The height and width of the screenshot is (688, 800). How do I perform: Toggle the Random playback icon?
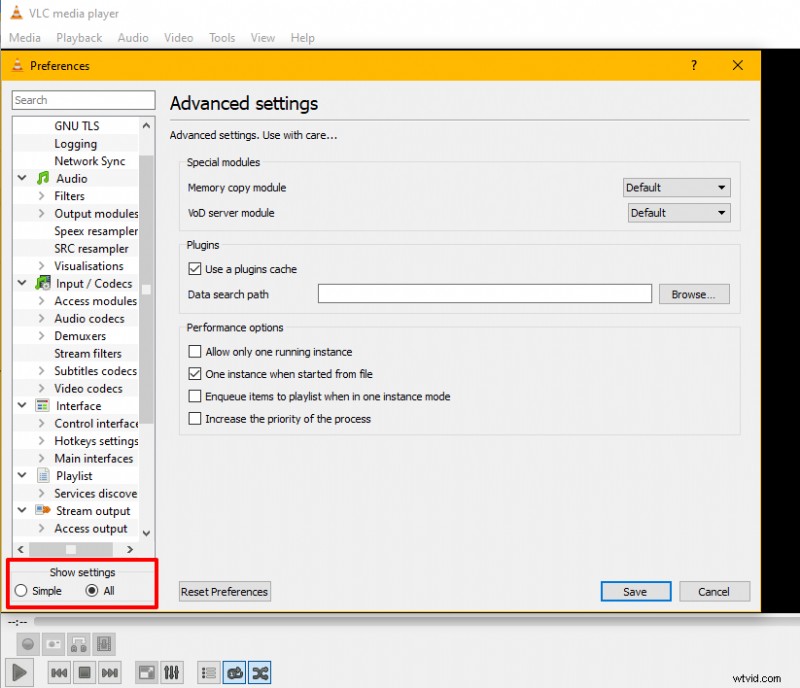click(259, 672)
